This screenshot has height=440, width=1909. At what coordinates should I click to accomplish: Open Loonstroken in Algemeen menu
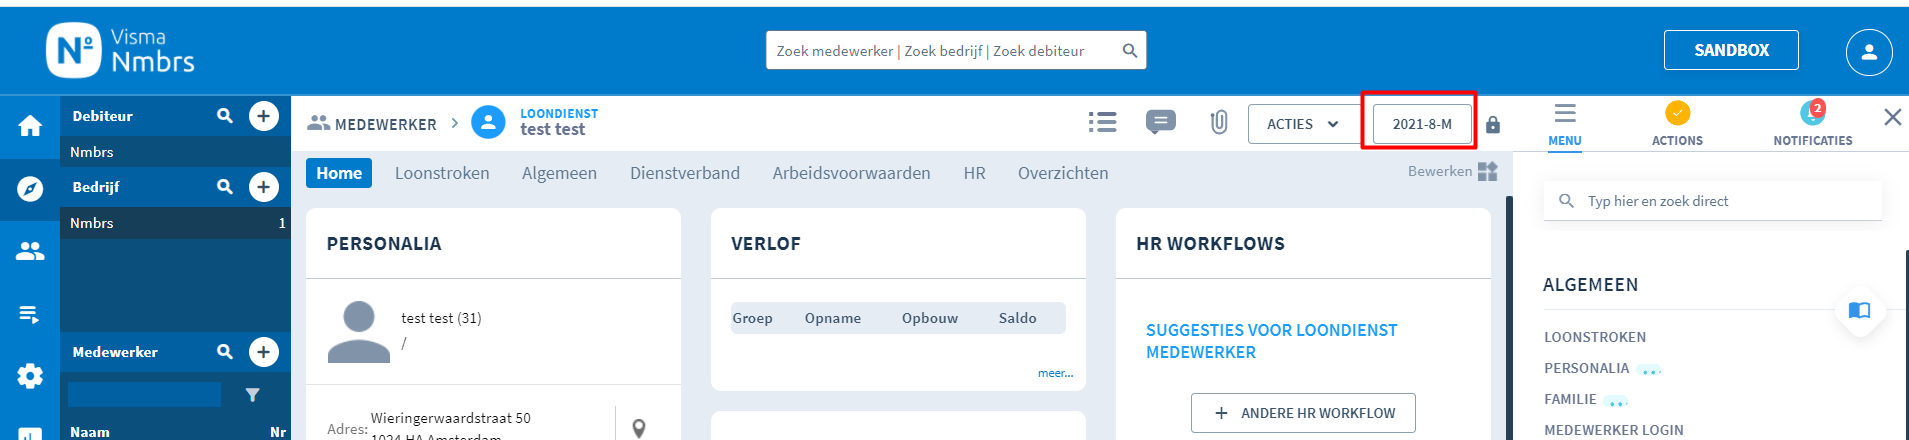(x=1594, y=337)
